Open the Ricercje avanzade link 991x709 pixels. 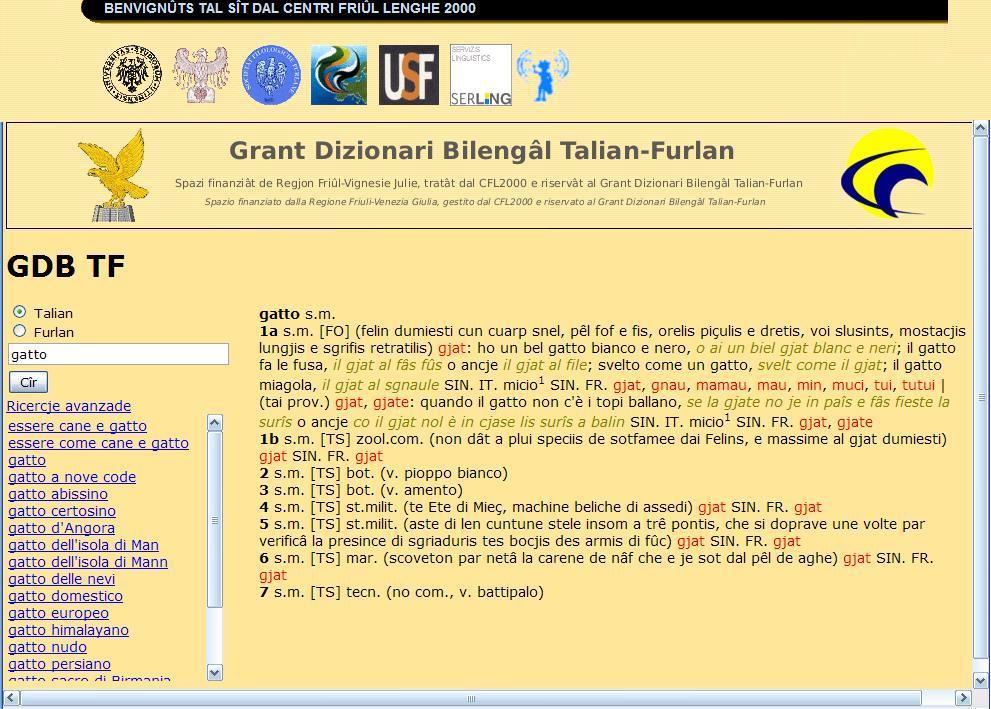pyautogui.click(x=69, y=406)
